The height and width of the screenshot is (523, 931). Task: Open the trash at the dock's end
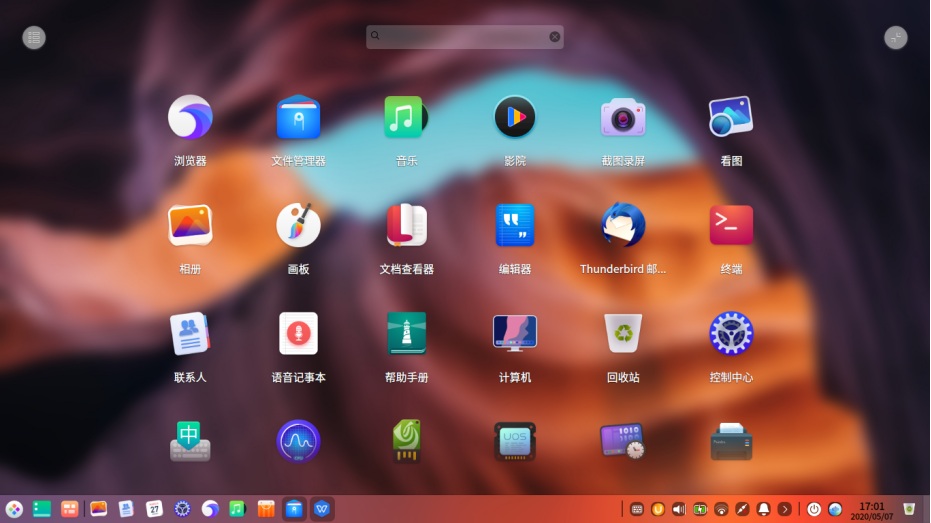(x=909, y=509)
